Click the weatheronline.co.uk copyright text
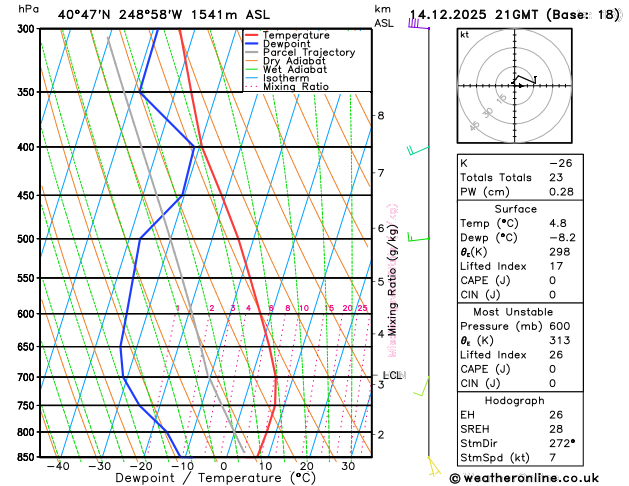Viewport: 629px width, 486px height. coord(524,478)
